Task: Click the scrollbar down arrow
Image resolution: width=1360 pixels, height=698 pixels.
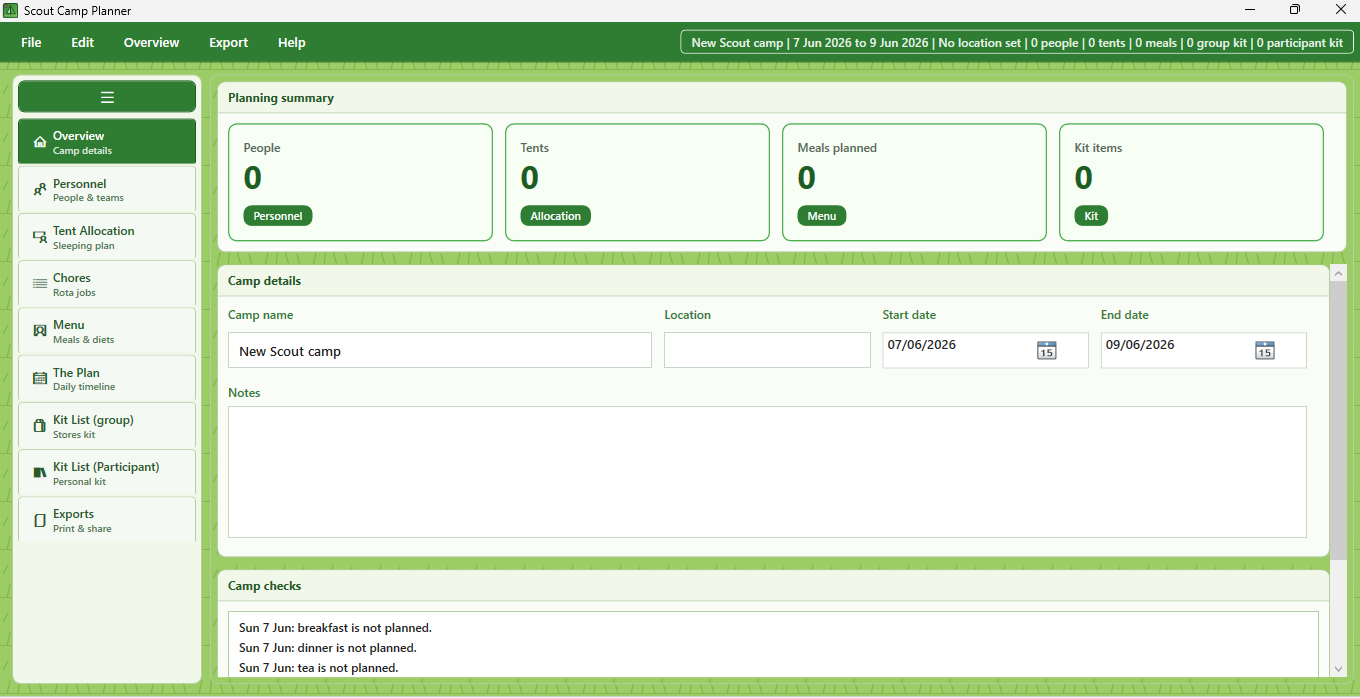Action: (x=1338, y=669)
